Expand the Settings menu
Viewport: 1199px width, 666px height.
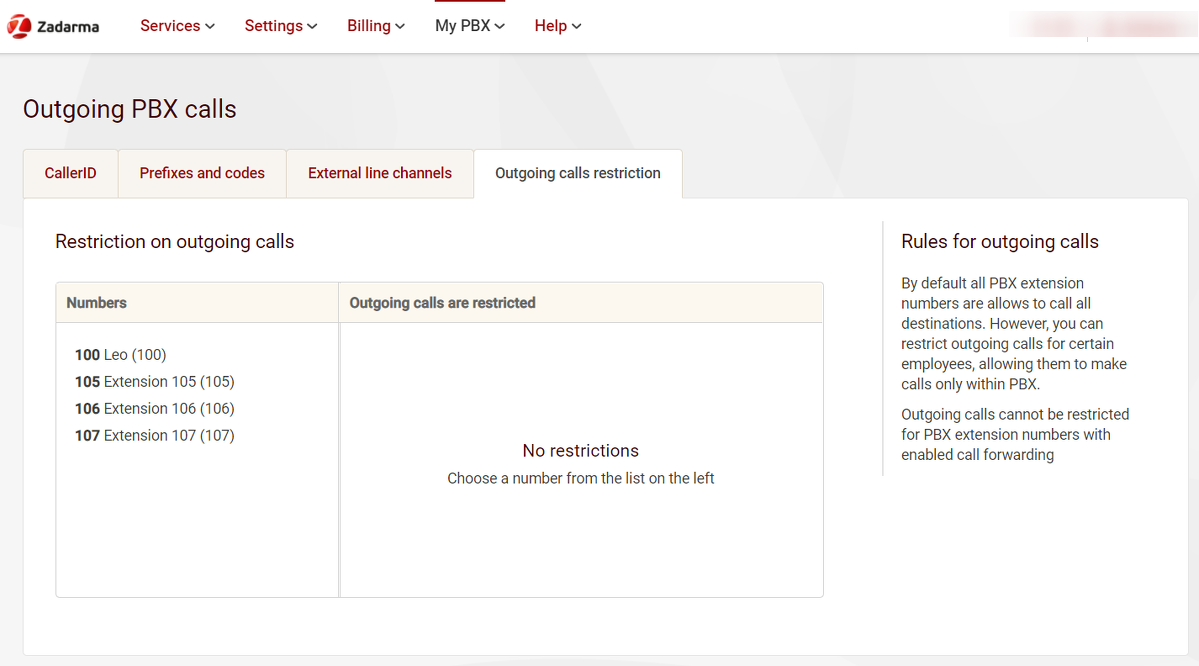click(x=280, y=26)
